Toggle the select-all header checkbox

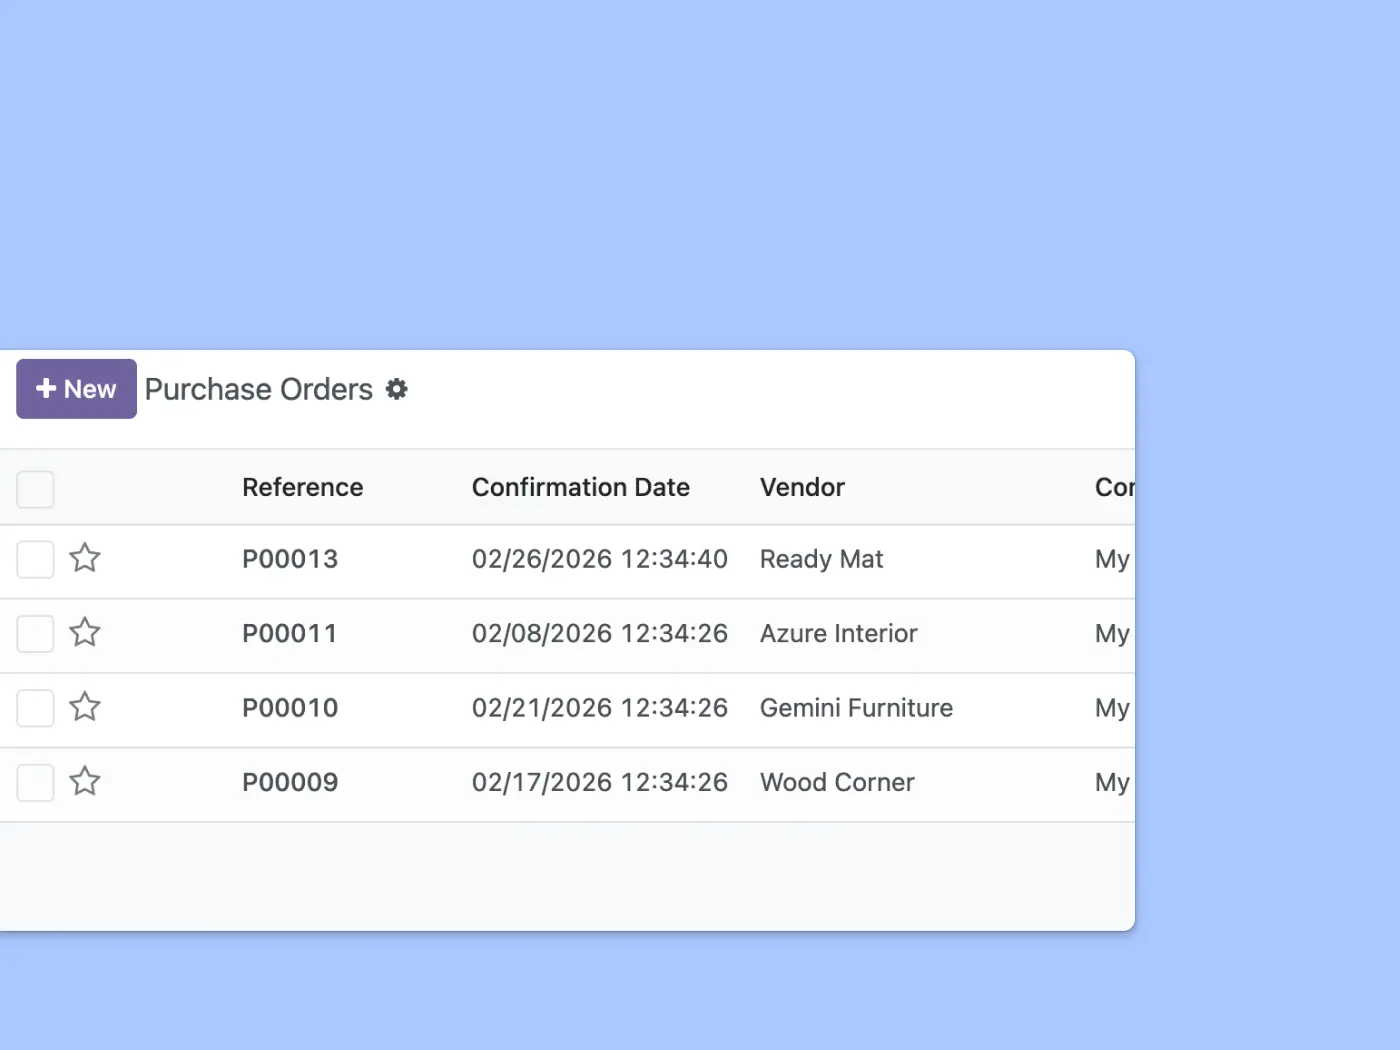[x=35, y=489]
